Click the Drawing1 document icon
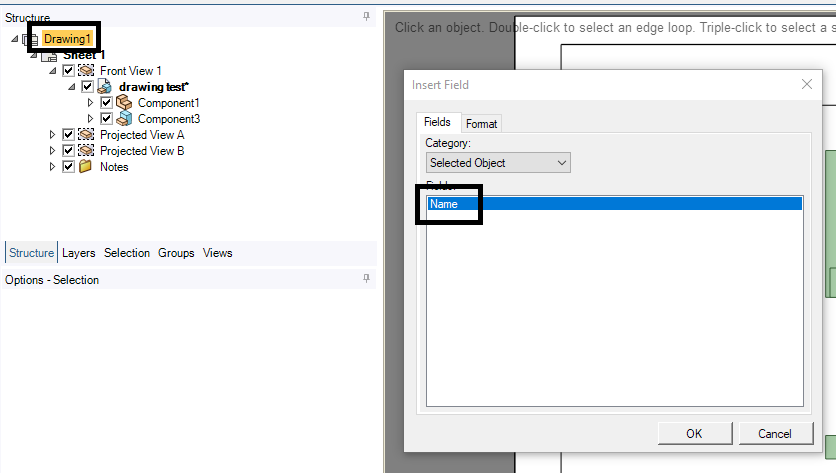 pos(31,39)
